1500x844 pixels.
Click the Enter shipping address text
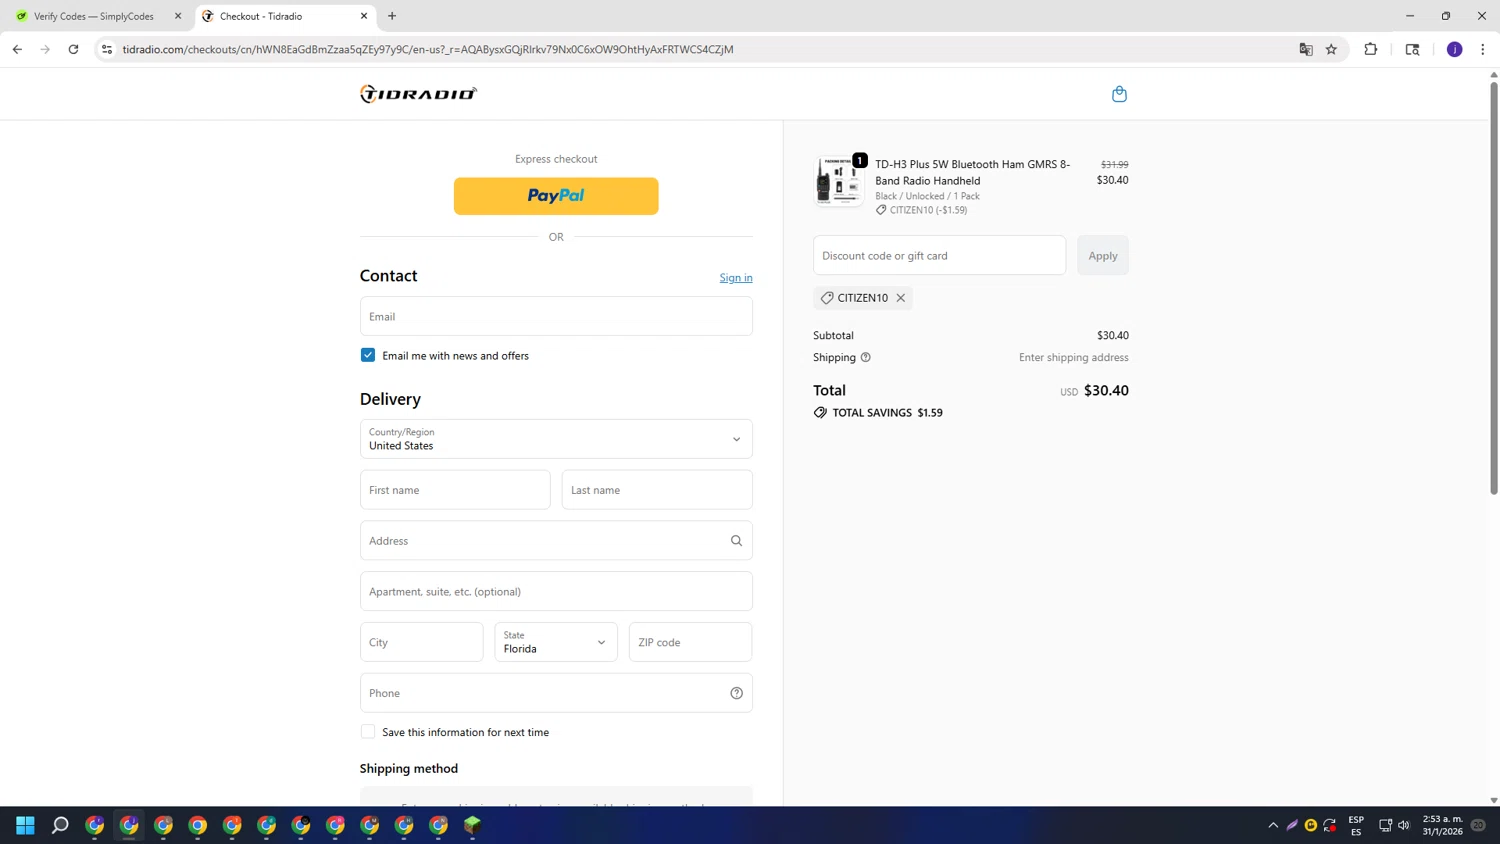pyautogui.click(x=1074, y=357)
